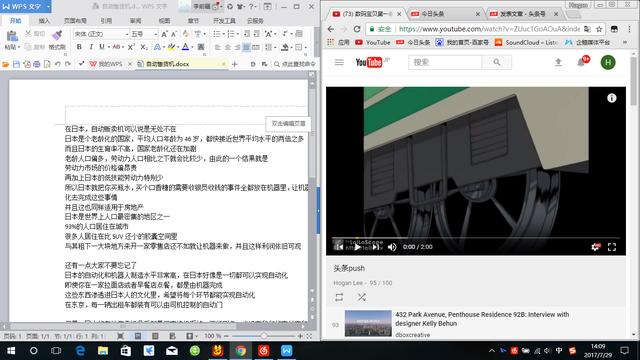Adjust WPS zoom slider handle

coord(264,336)
